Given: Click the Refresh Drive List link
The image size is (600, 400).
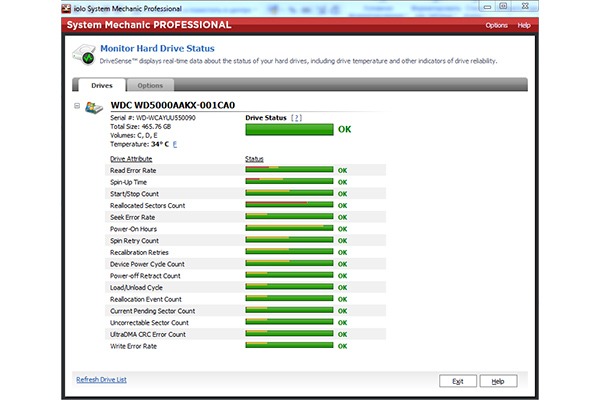Looking at the screenshot, I should tap(101, 379).
